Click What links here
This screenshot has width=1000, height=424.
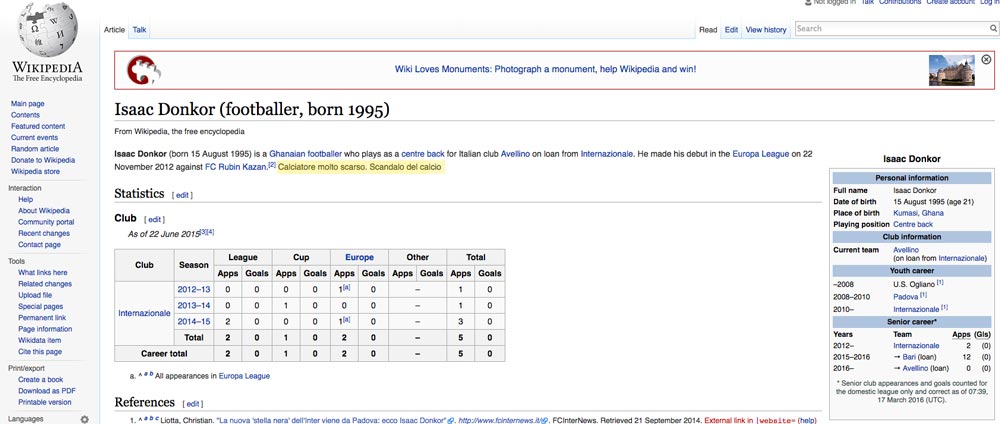[x=43, y=273]
